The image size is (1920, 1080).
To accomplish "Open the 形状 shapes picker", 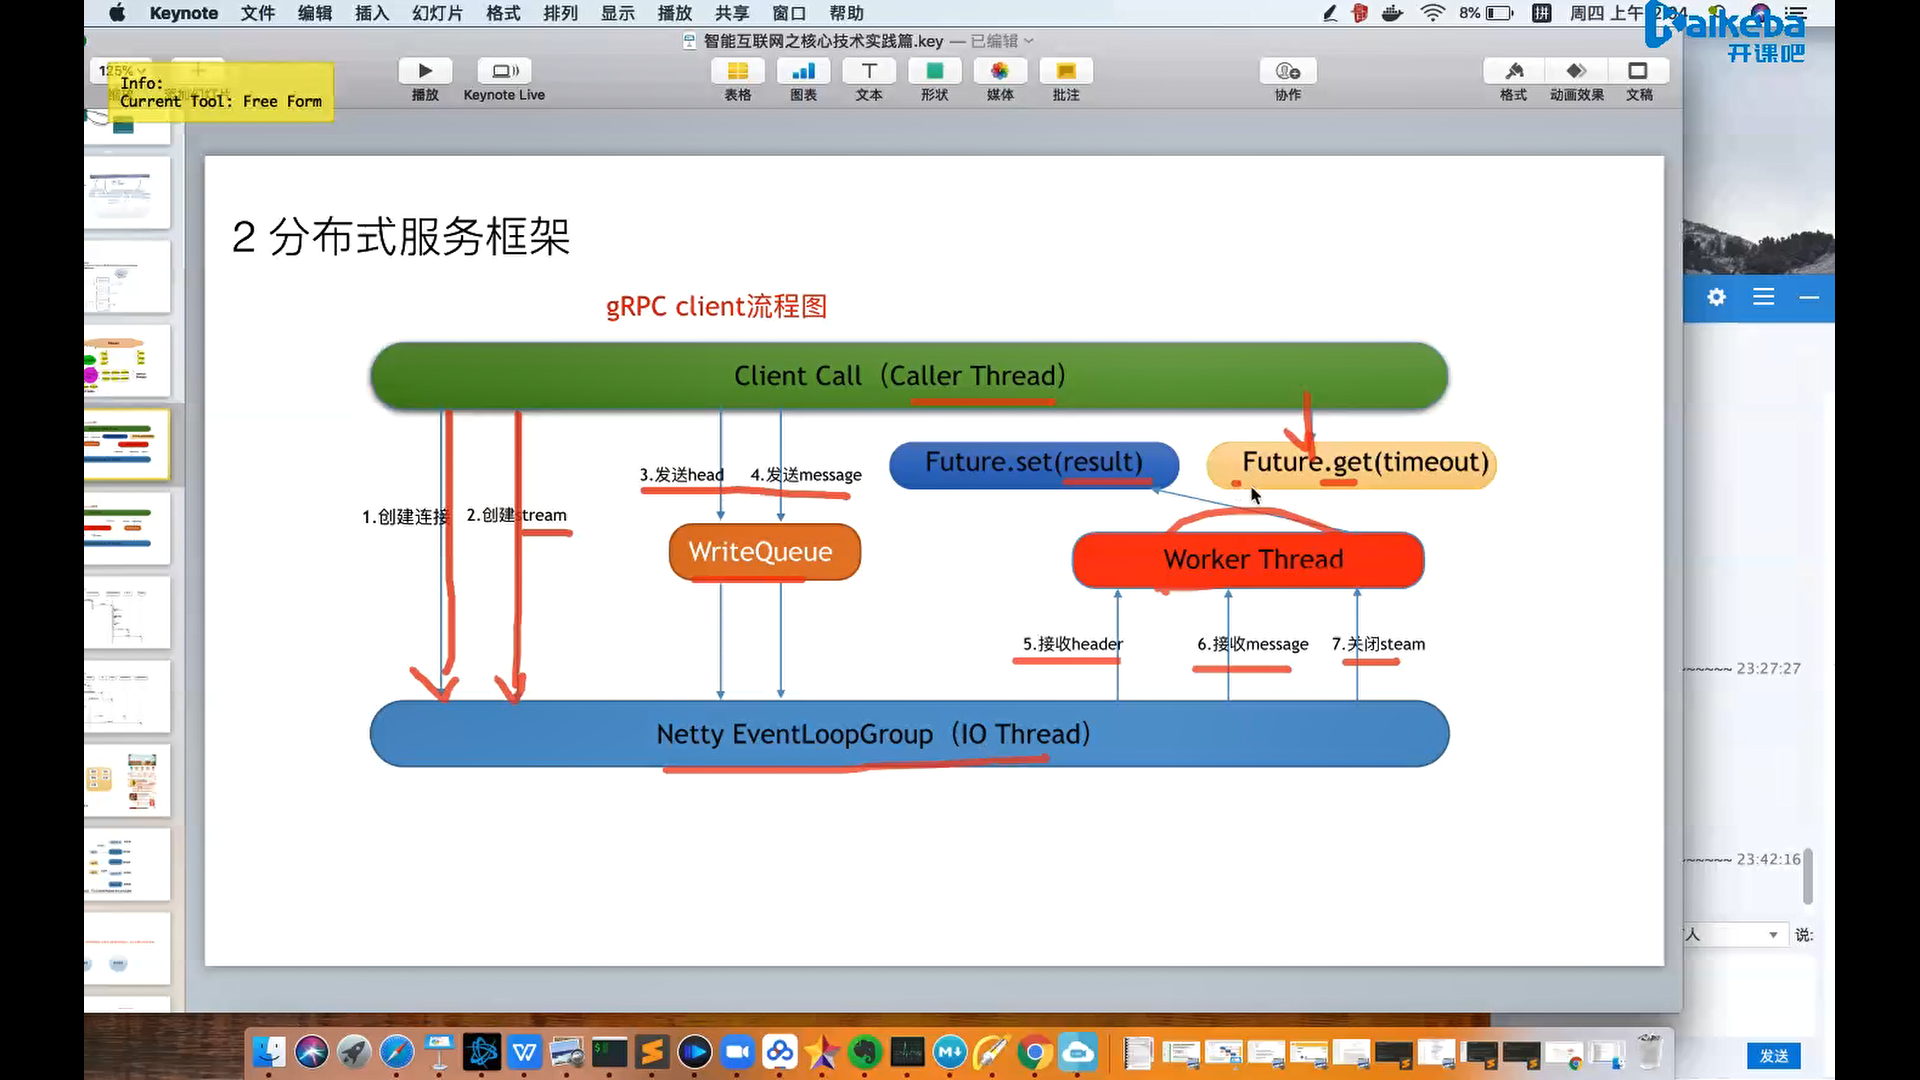I will (x=934, y=71).
